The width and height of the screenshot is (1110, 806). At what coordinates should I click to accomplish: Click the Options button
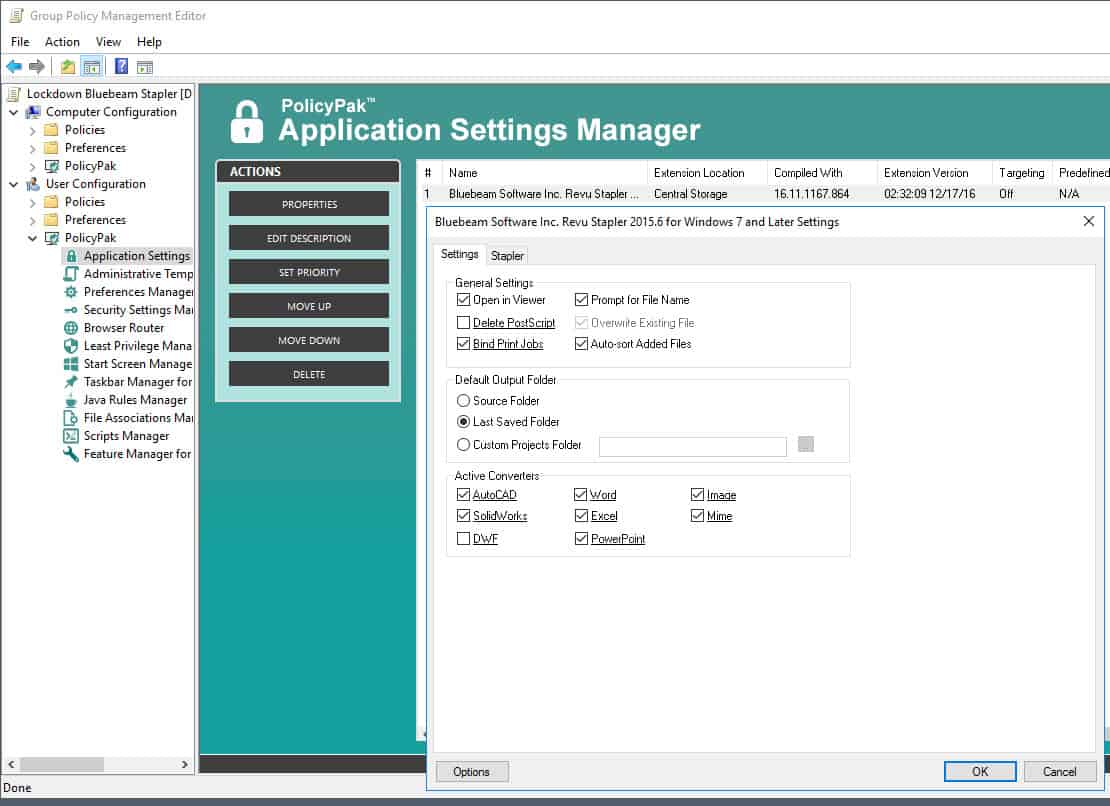(x=471, y=771)
